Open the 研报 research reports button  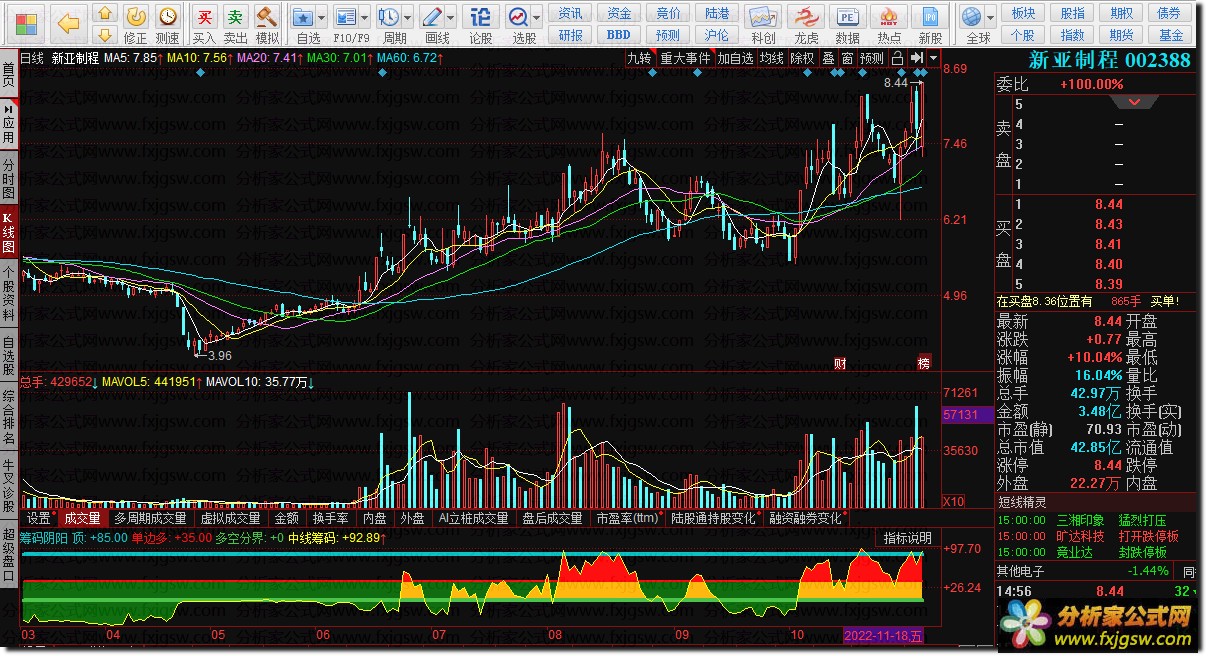pyautogui.click(x=571, y=35)
